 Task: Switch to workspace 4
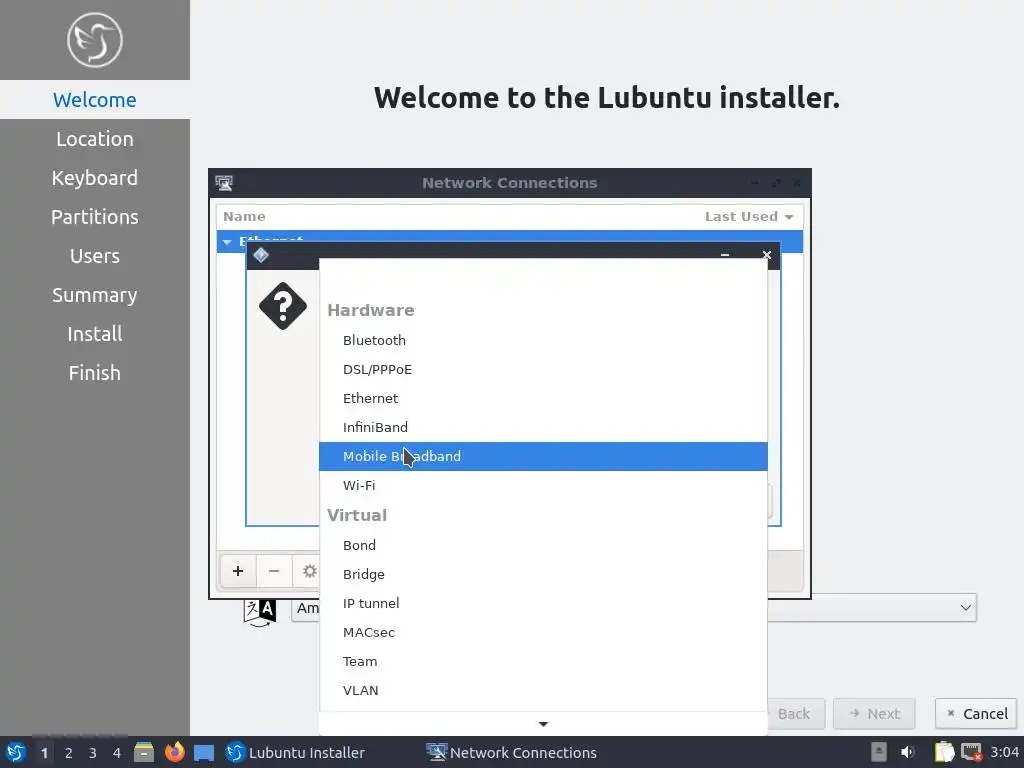point(117,753)
